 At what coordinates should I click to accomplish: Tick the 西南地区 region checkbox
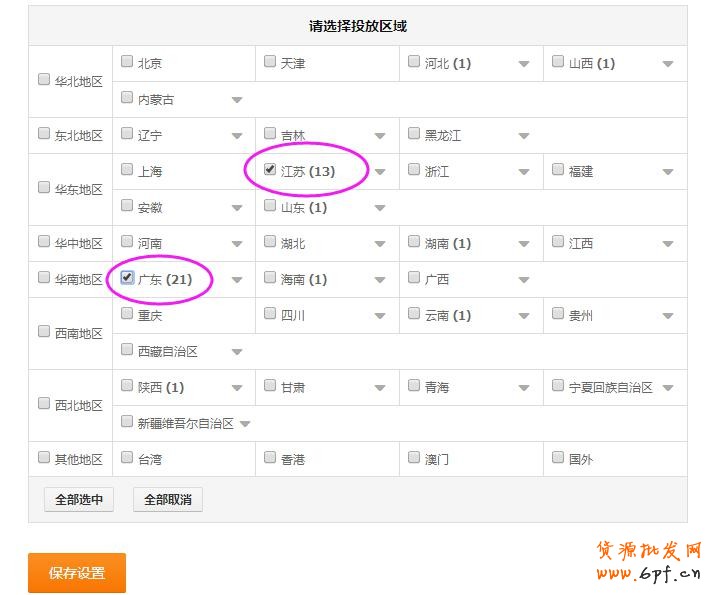click(44, 332)
